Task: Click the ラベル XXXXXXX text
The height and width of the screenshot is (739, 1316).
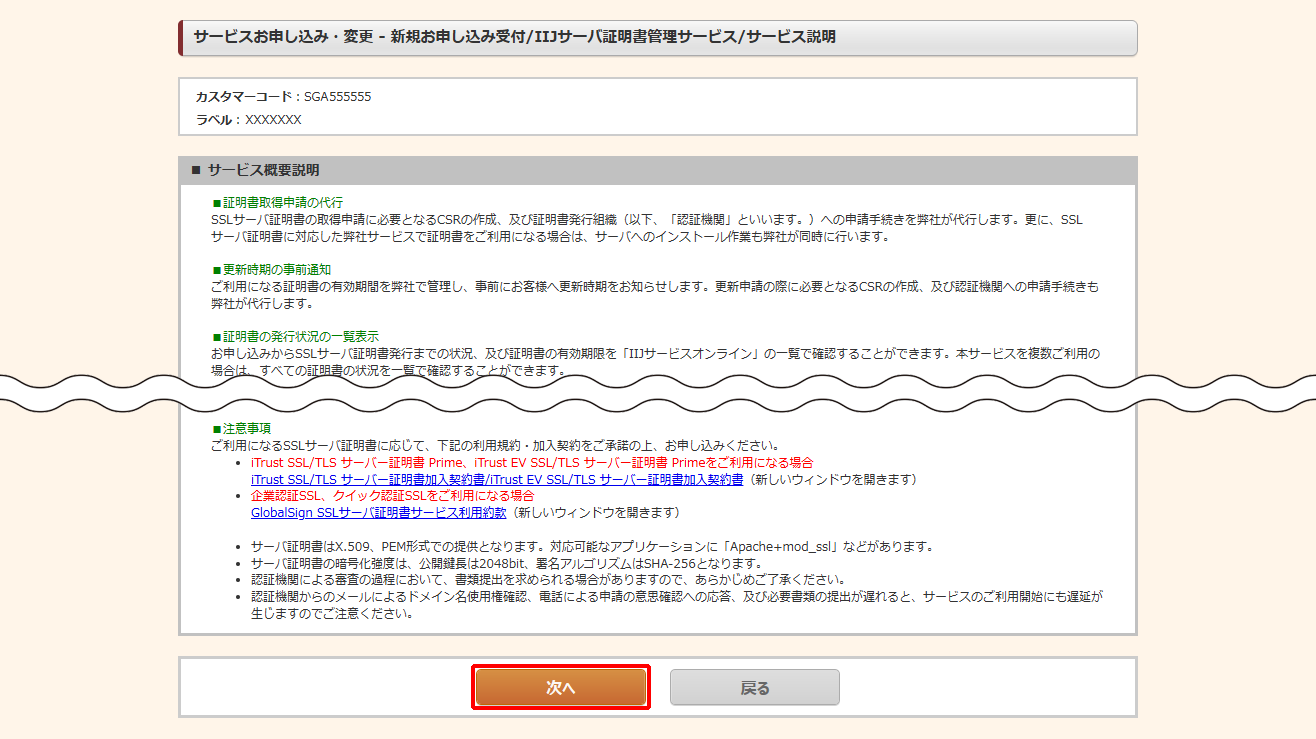Action: pos(248,120)
